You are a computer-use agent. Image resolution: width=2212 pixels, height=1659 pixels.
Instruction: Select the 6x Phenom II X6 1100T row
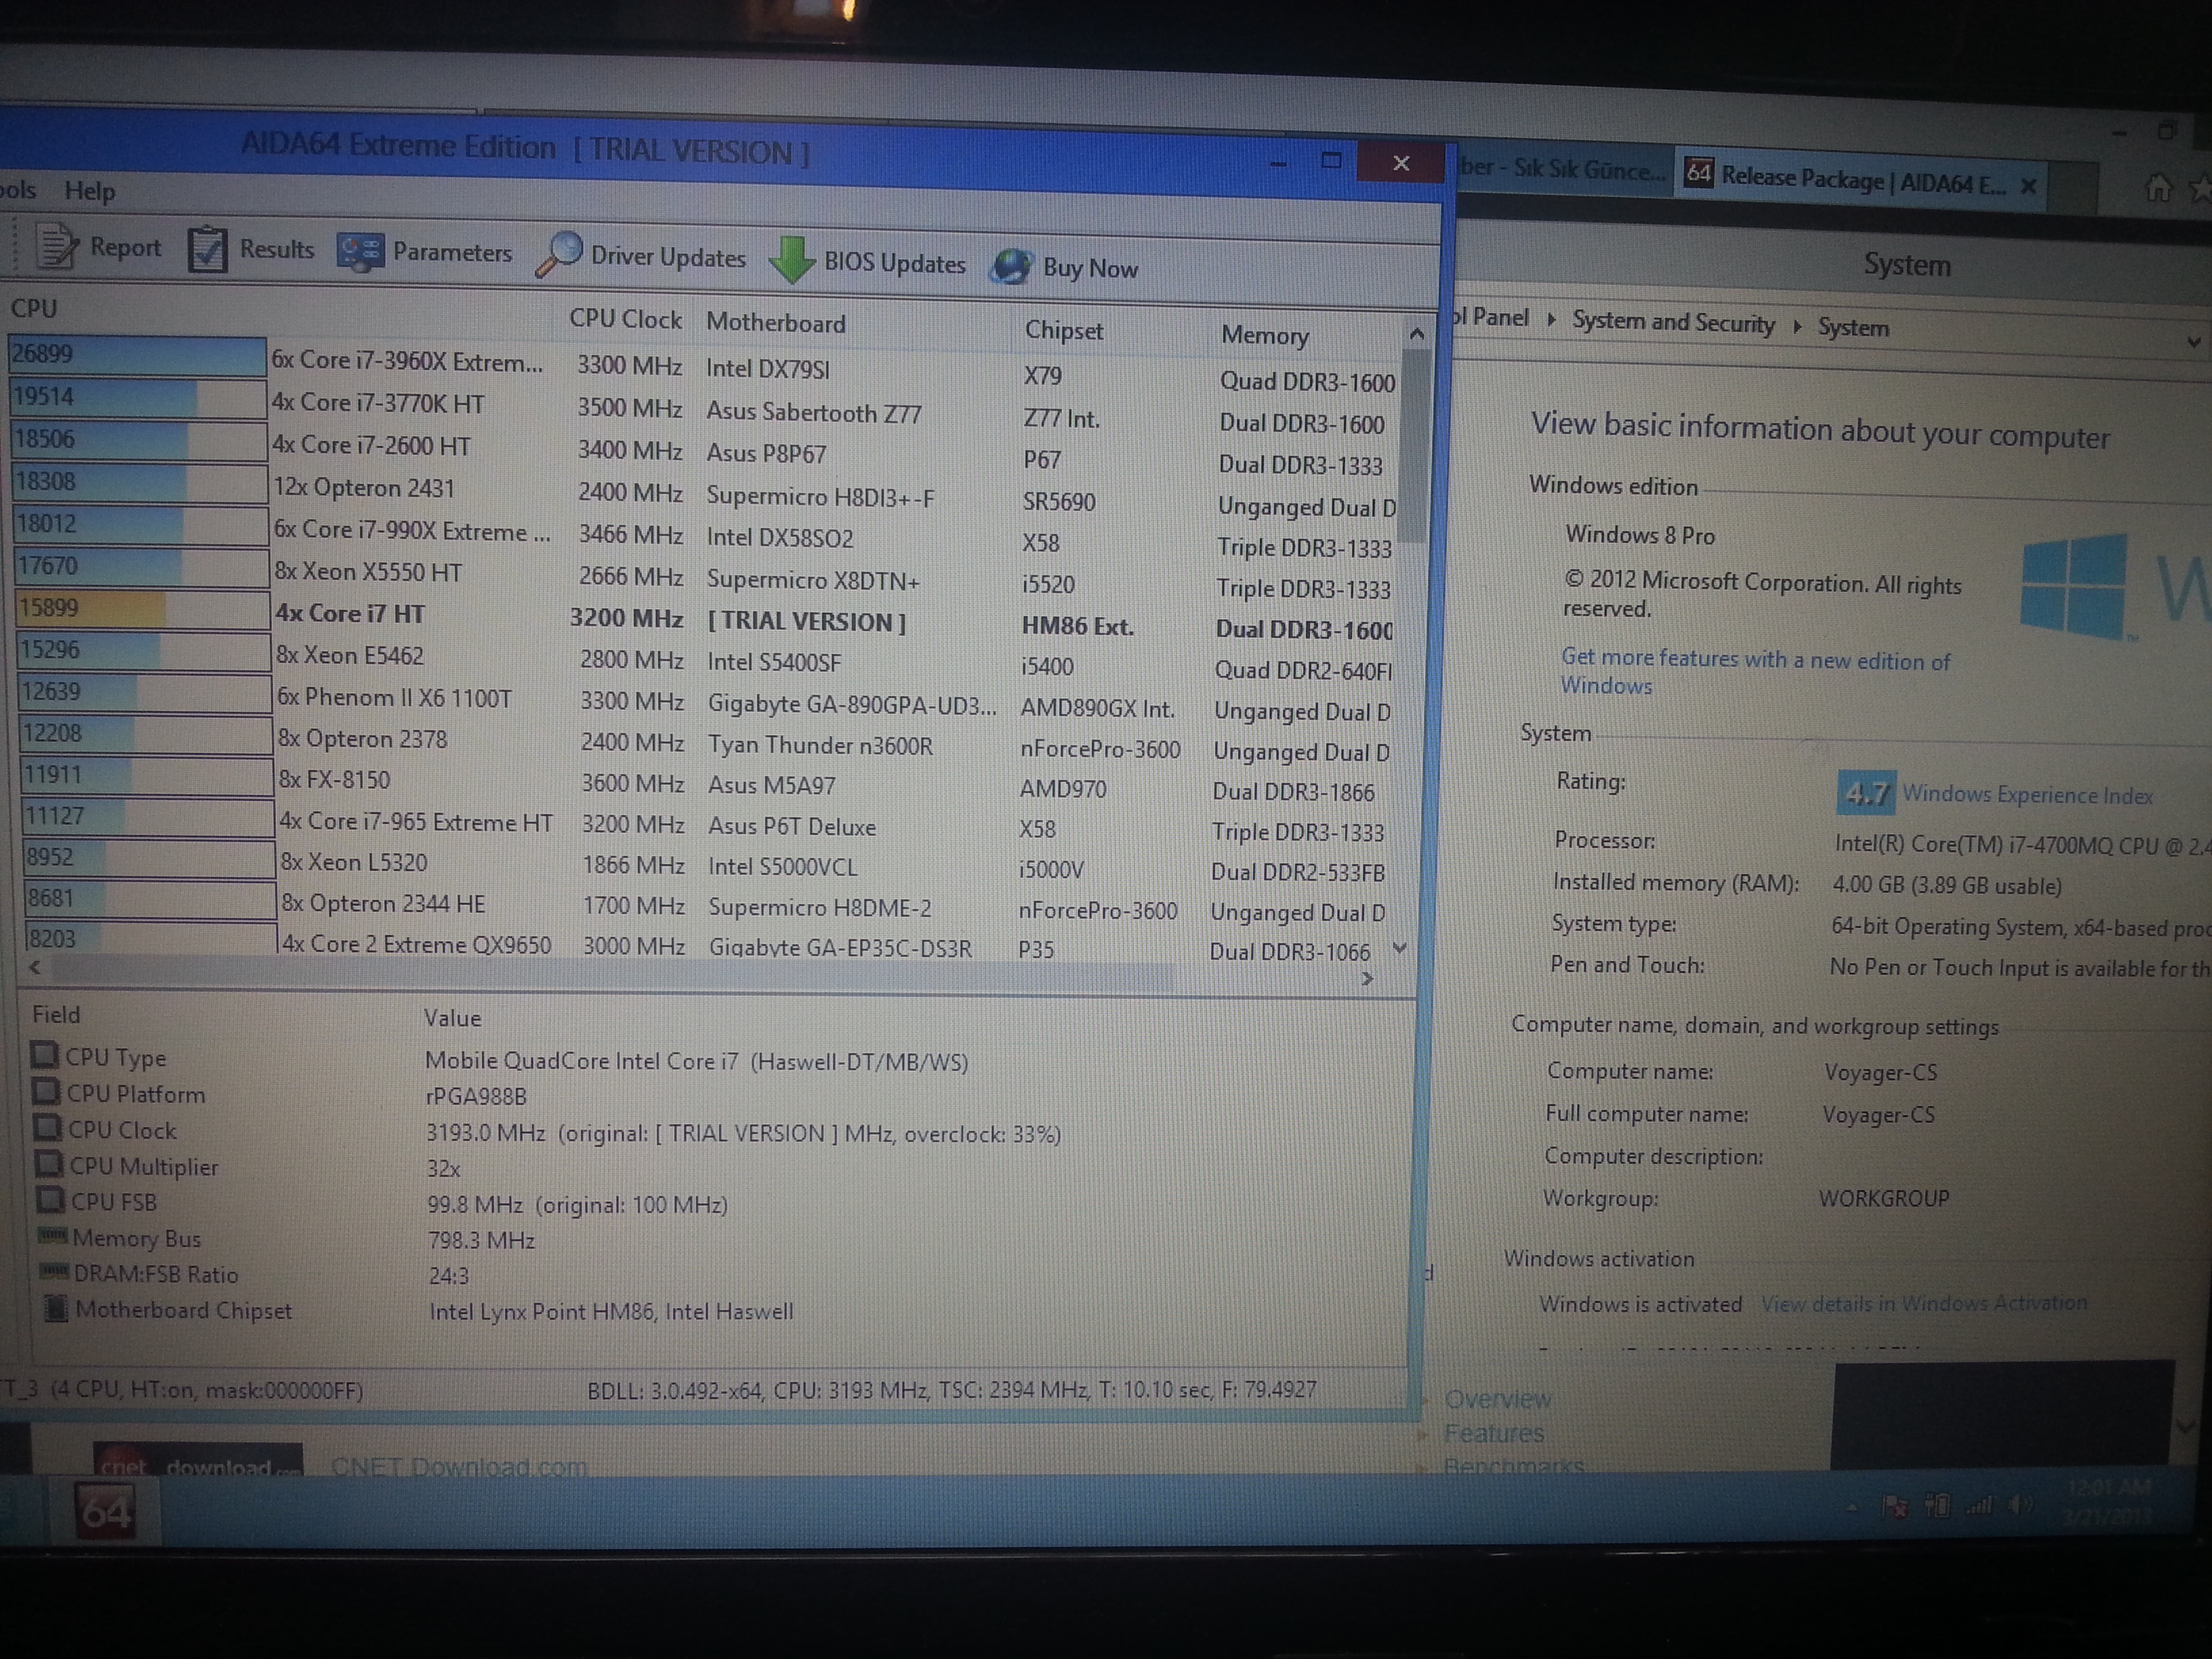[394, 697]
